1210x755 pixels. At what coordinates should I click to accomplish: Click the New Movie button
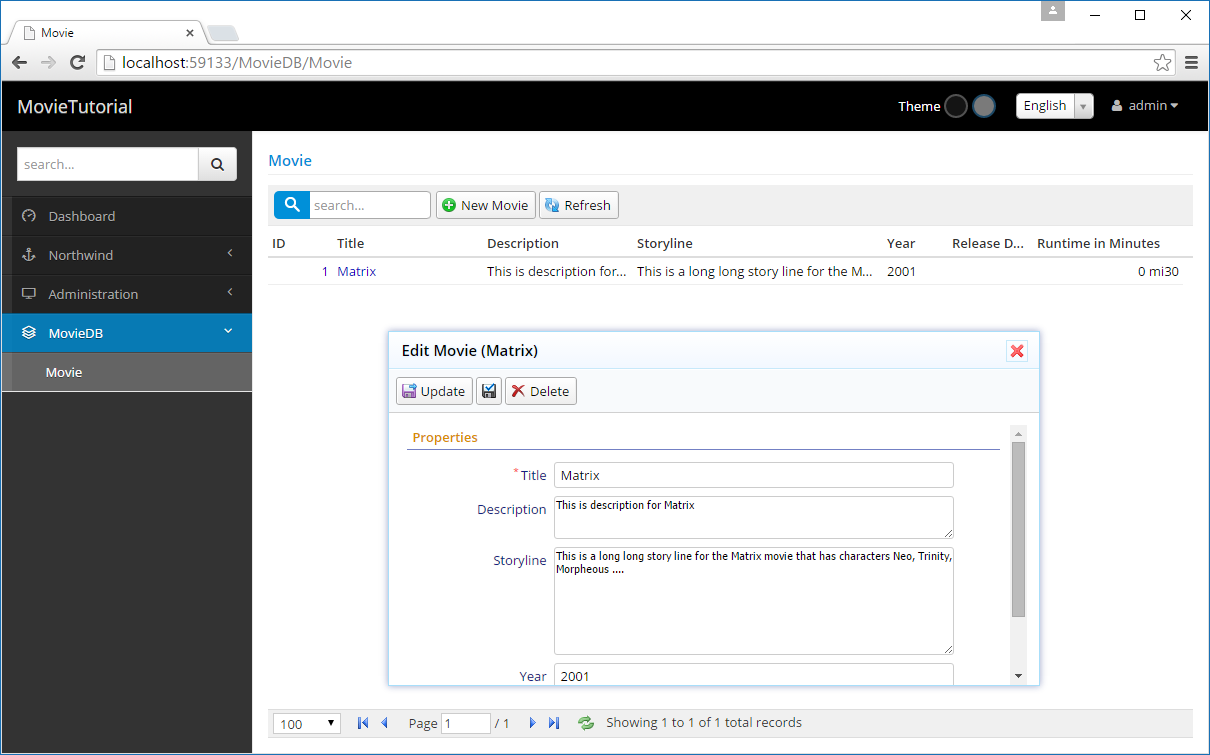point(486,205)
